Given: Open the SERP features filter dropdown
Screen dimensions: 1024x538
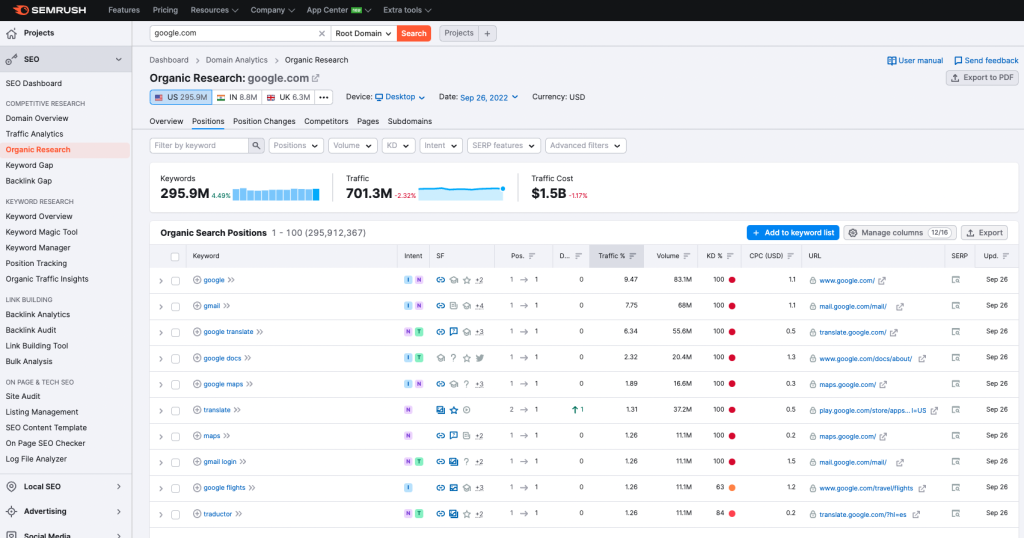Looking at the screenshot, I should pyautogui.click(x=503, y=146).
